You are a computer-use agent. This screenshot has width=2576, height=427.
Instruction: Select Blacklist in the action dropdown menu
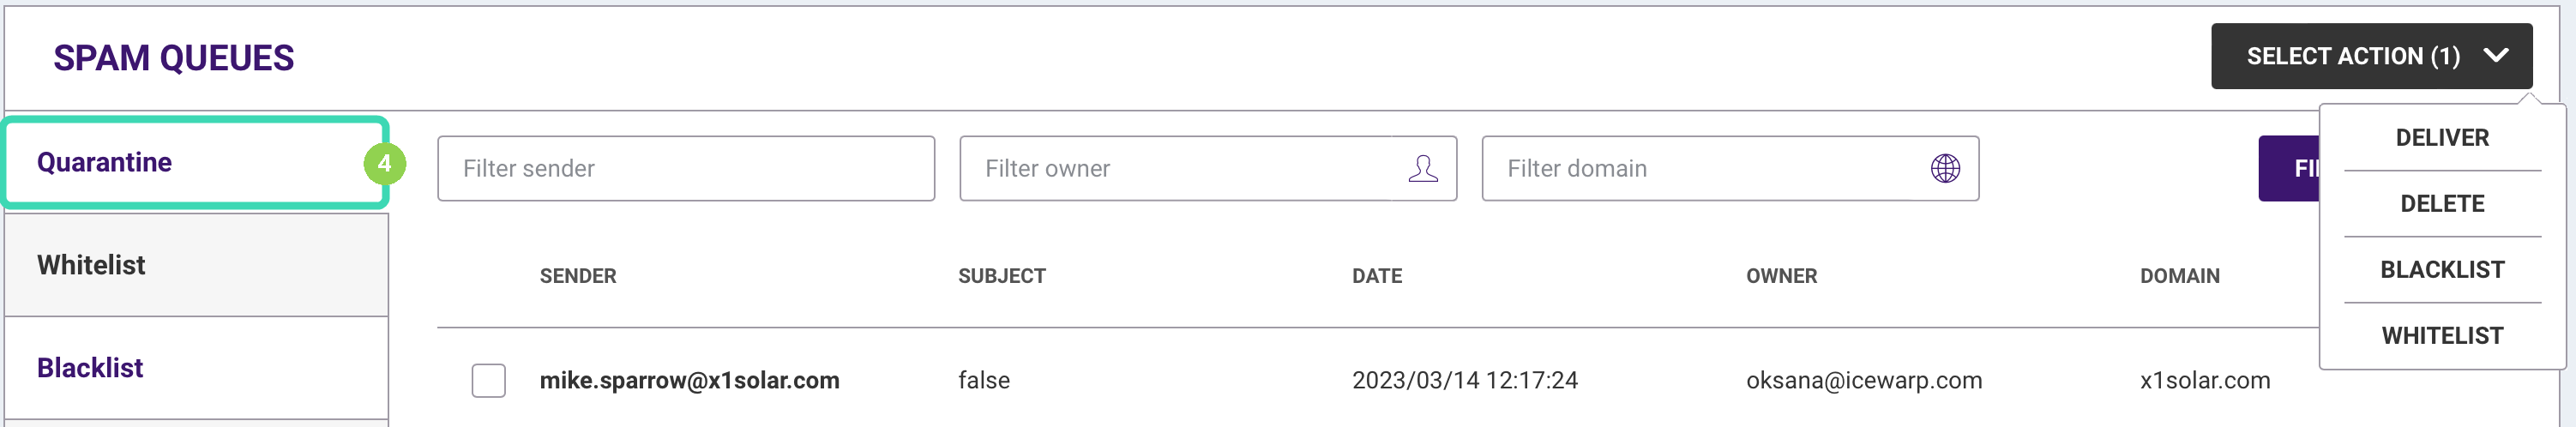2441,270
